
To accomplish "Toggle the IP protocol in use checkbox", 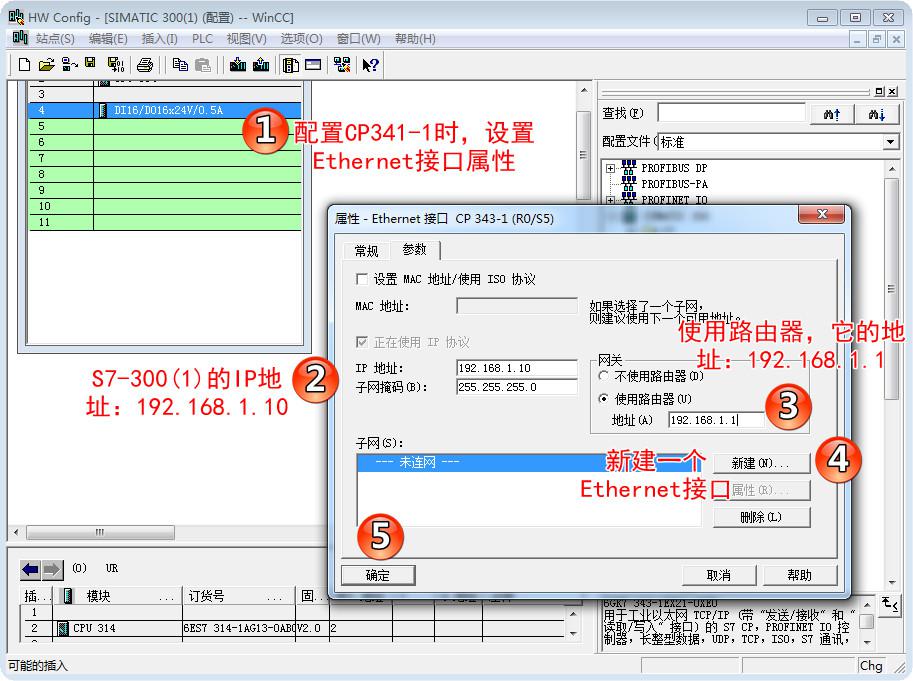I will [362, 342].
